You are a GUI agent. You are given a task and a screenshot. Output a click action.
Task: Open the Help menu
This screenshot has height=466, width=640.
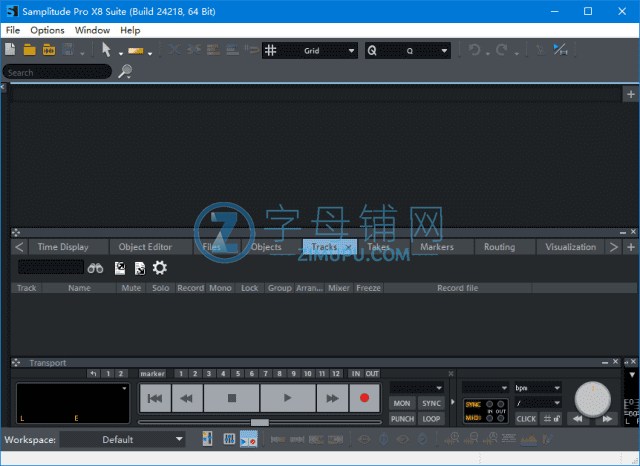click(130, 30)
